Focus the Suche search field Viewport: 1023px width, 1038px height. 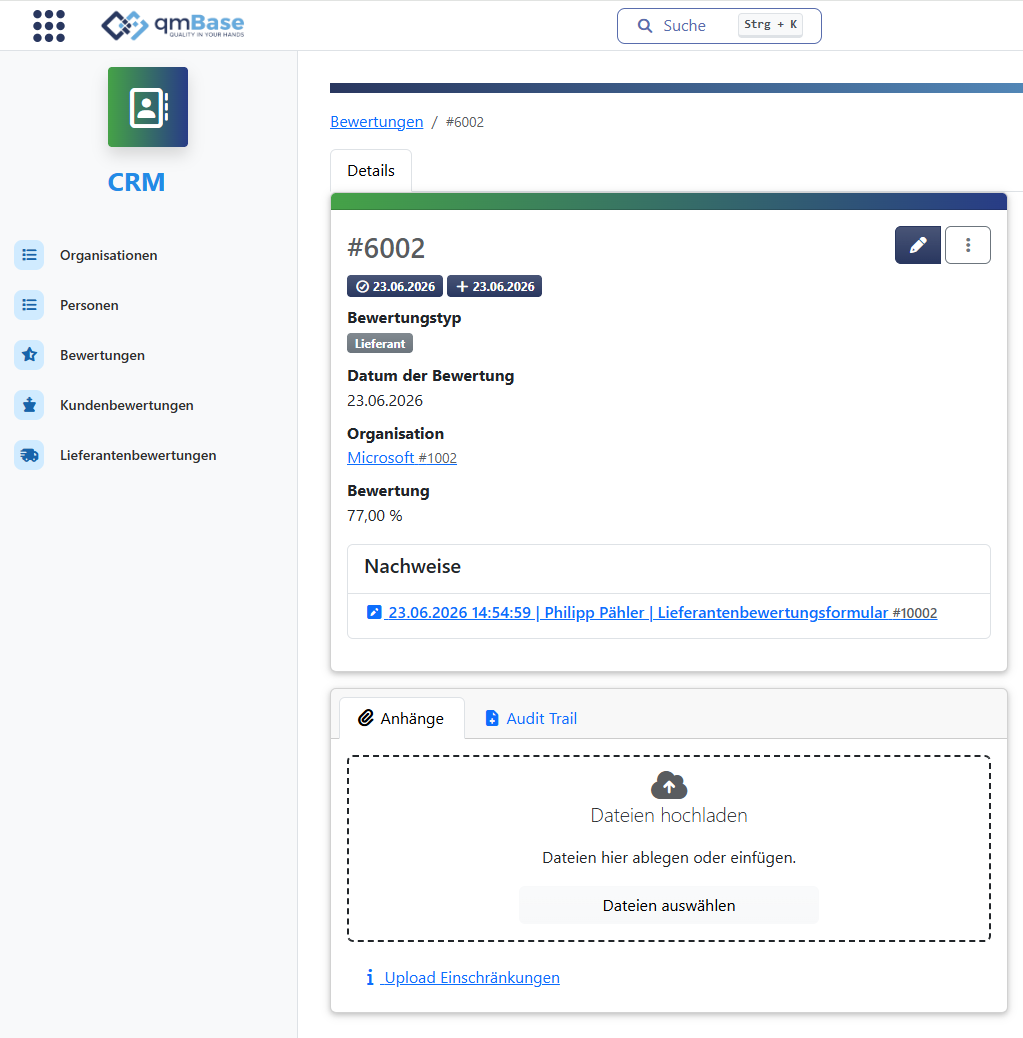coord(719,26)
